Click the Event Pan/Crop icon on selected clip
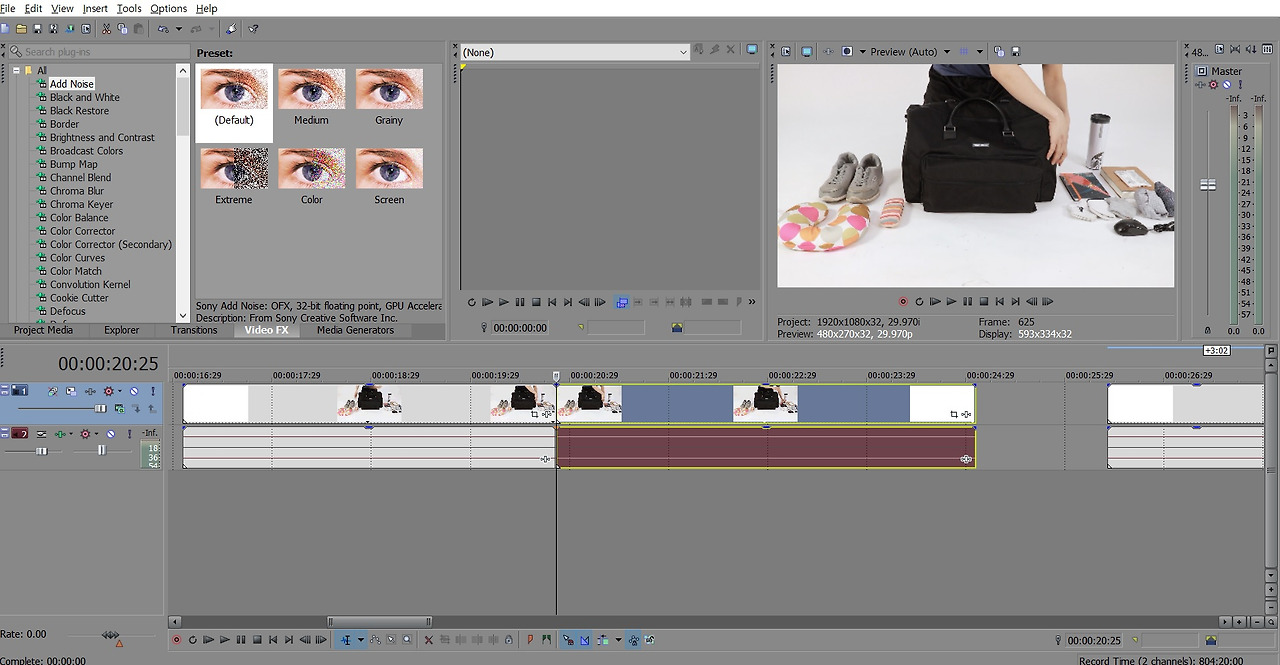The width and height of the screenshot is (1280, 665). pyautogui.click(x=954, y=414)
